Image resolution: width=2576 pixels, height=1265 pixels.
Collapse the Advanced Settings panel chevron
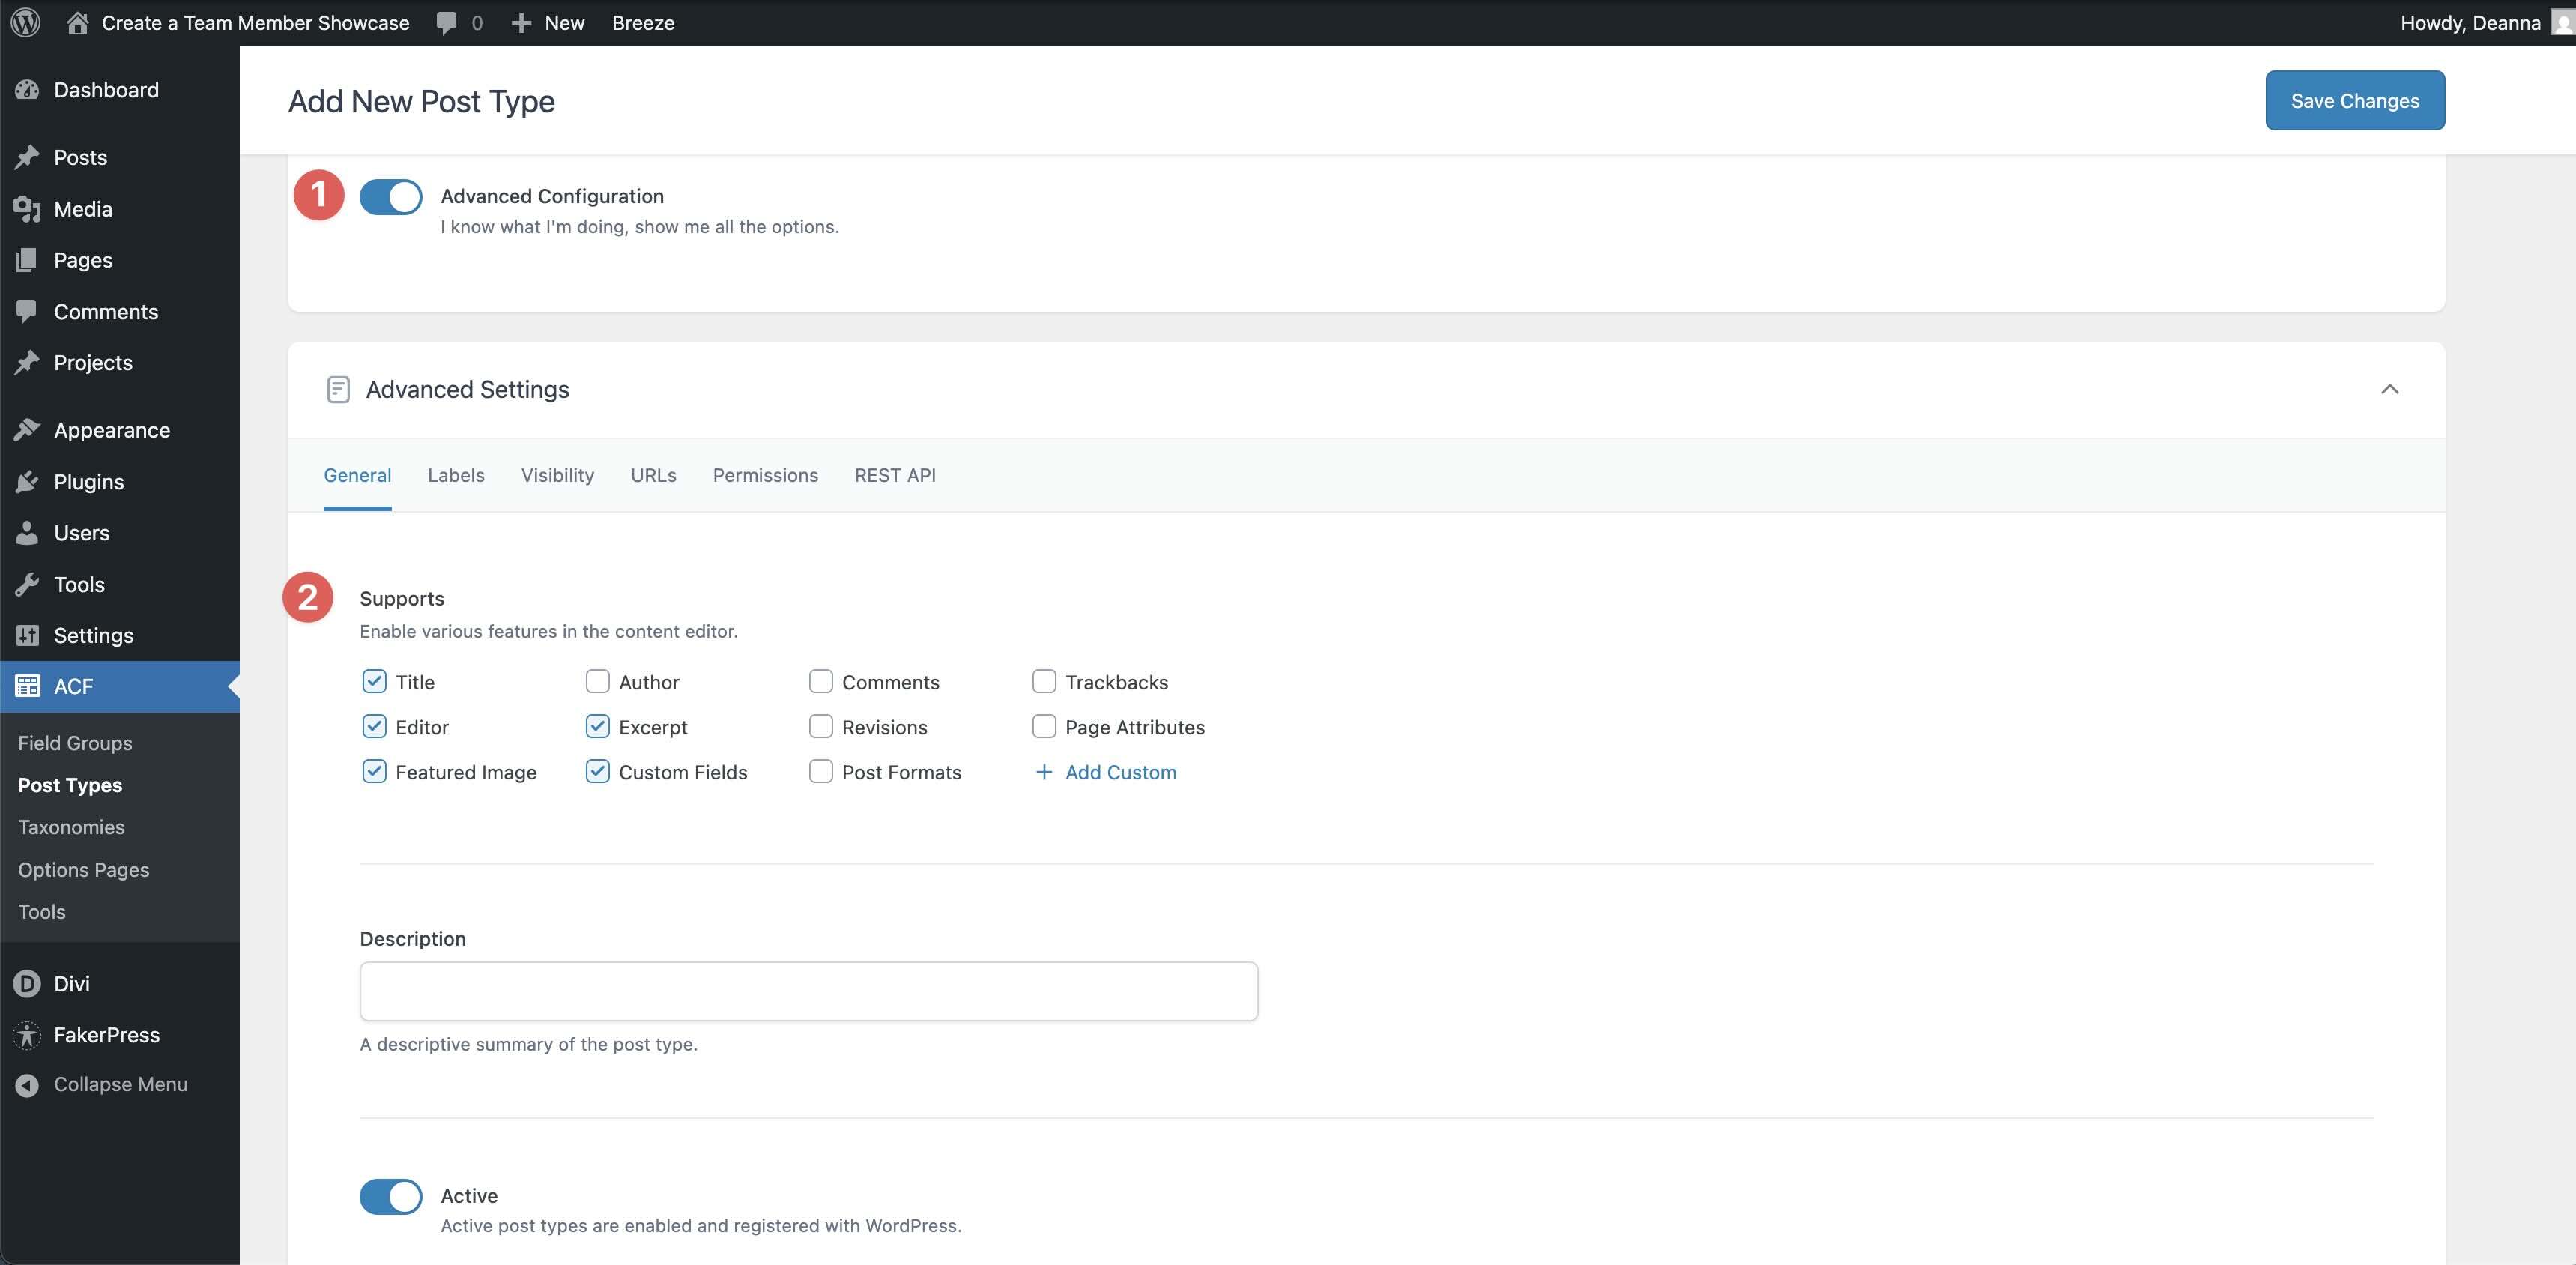[2391, 390]
